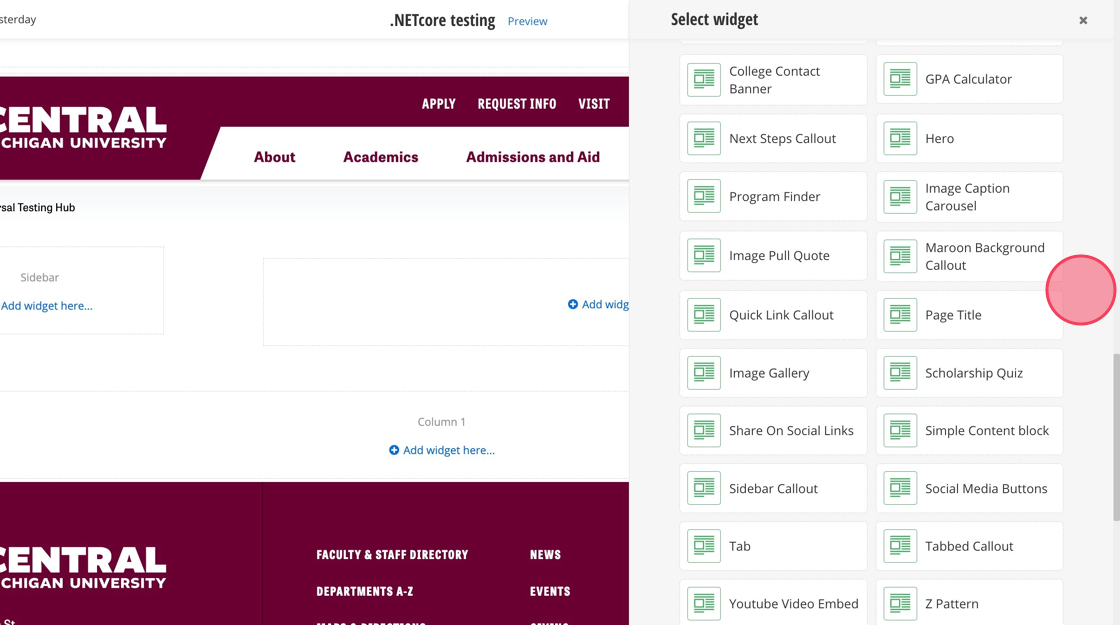This screenshot has height=625, width=1120.
Task: Pick the Tab widget icon
Action: (x=704, y=546)
